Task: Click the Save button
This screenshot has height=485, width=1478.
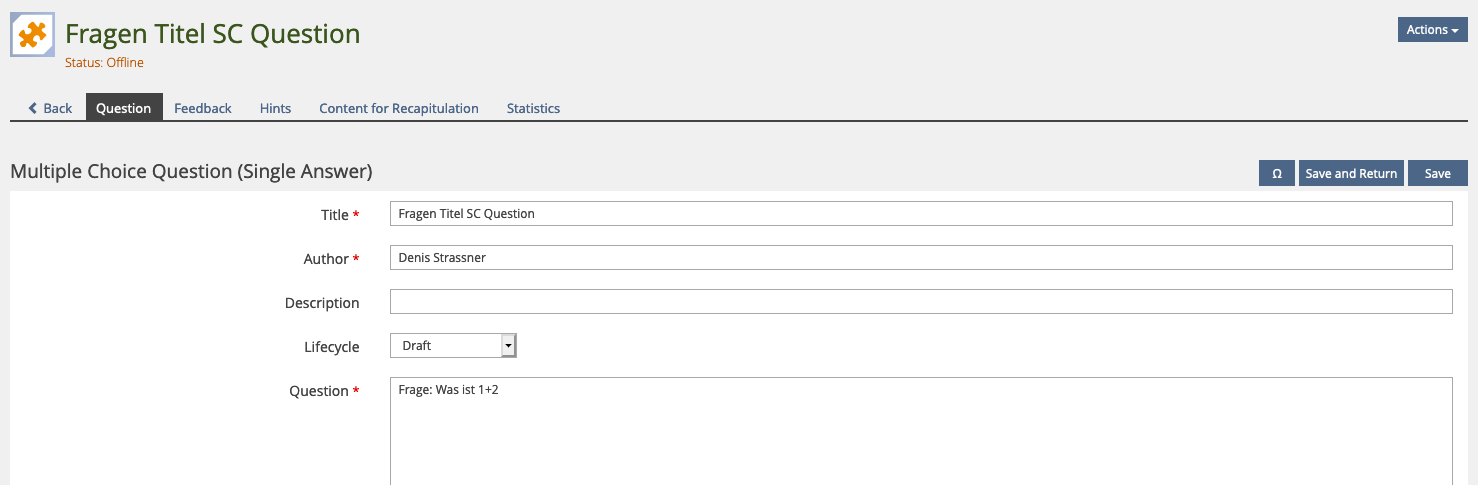Action: tap(1437, 173)
